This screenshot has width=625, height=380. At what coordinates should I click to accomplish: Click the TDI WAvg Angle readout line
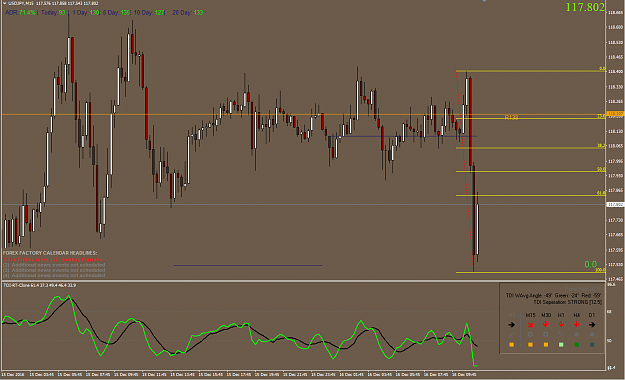click(553, 295)
